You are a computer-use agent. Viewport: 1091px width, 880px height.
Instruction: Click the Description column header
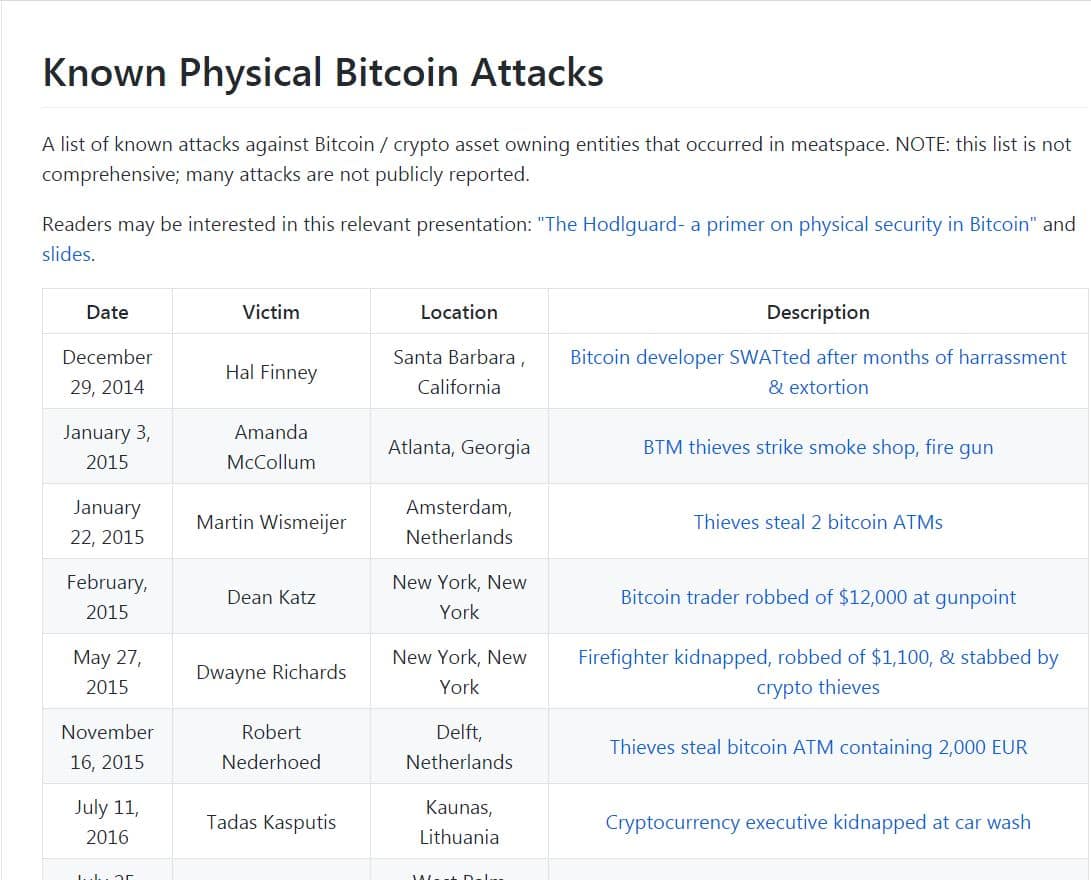coord(818,312)
